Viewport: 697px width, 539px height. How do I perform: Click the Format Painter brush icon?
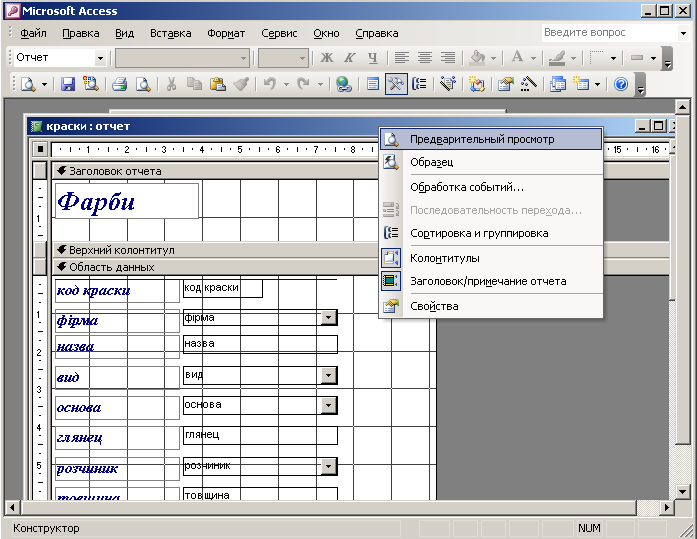[x=241, y=84]
